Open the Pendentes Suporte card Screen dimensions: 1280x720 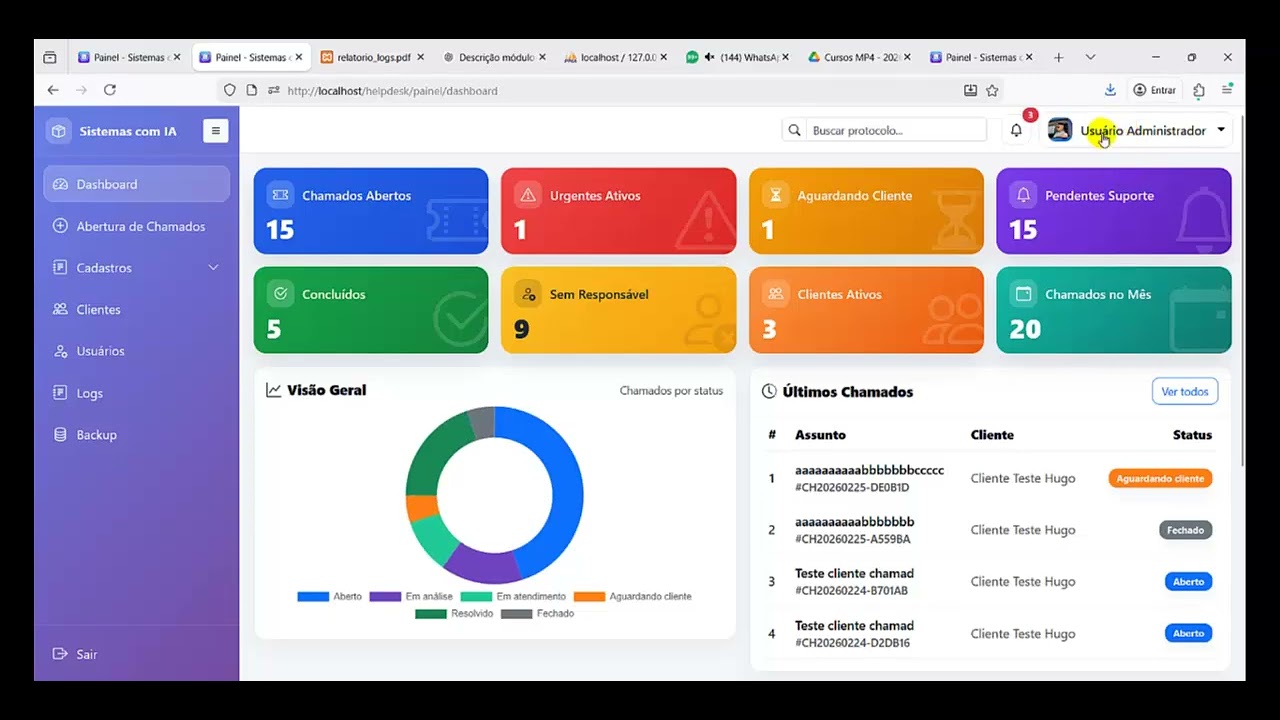(x=1114, y=211)
